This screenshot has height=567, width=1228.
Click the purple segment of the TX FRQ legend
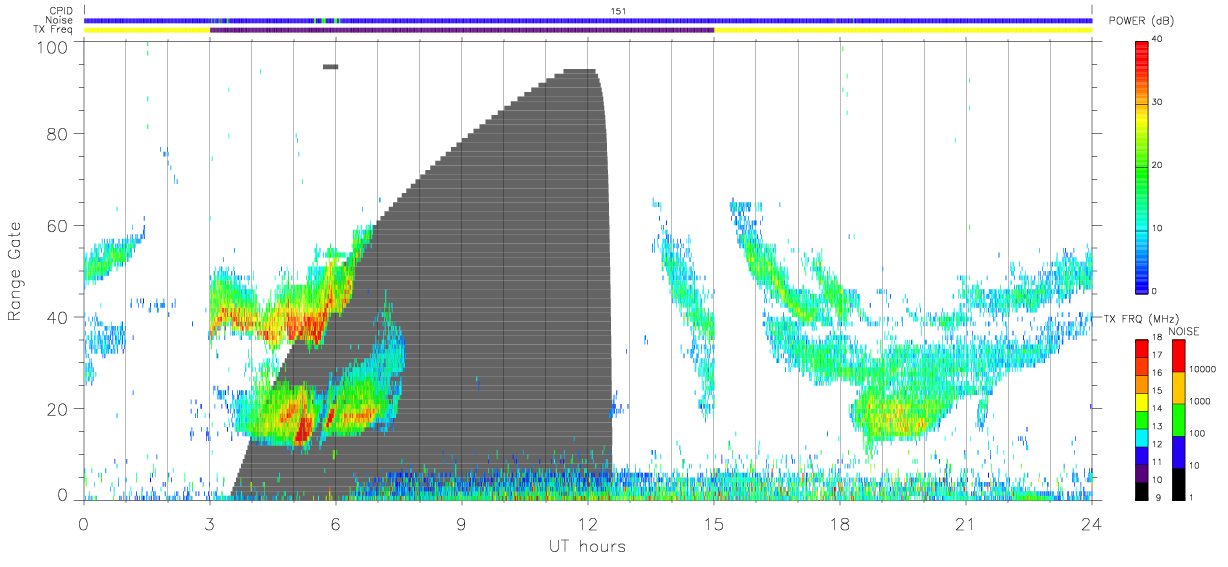click(1143, 471)
